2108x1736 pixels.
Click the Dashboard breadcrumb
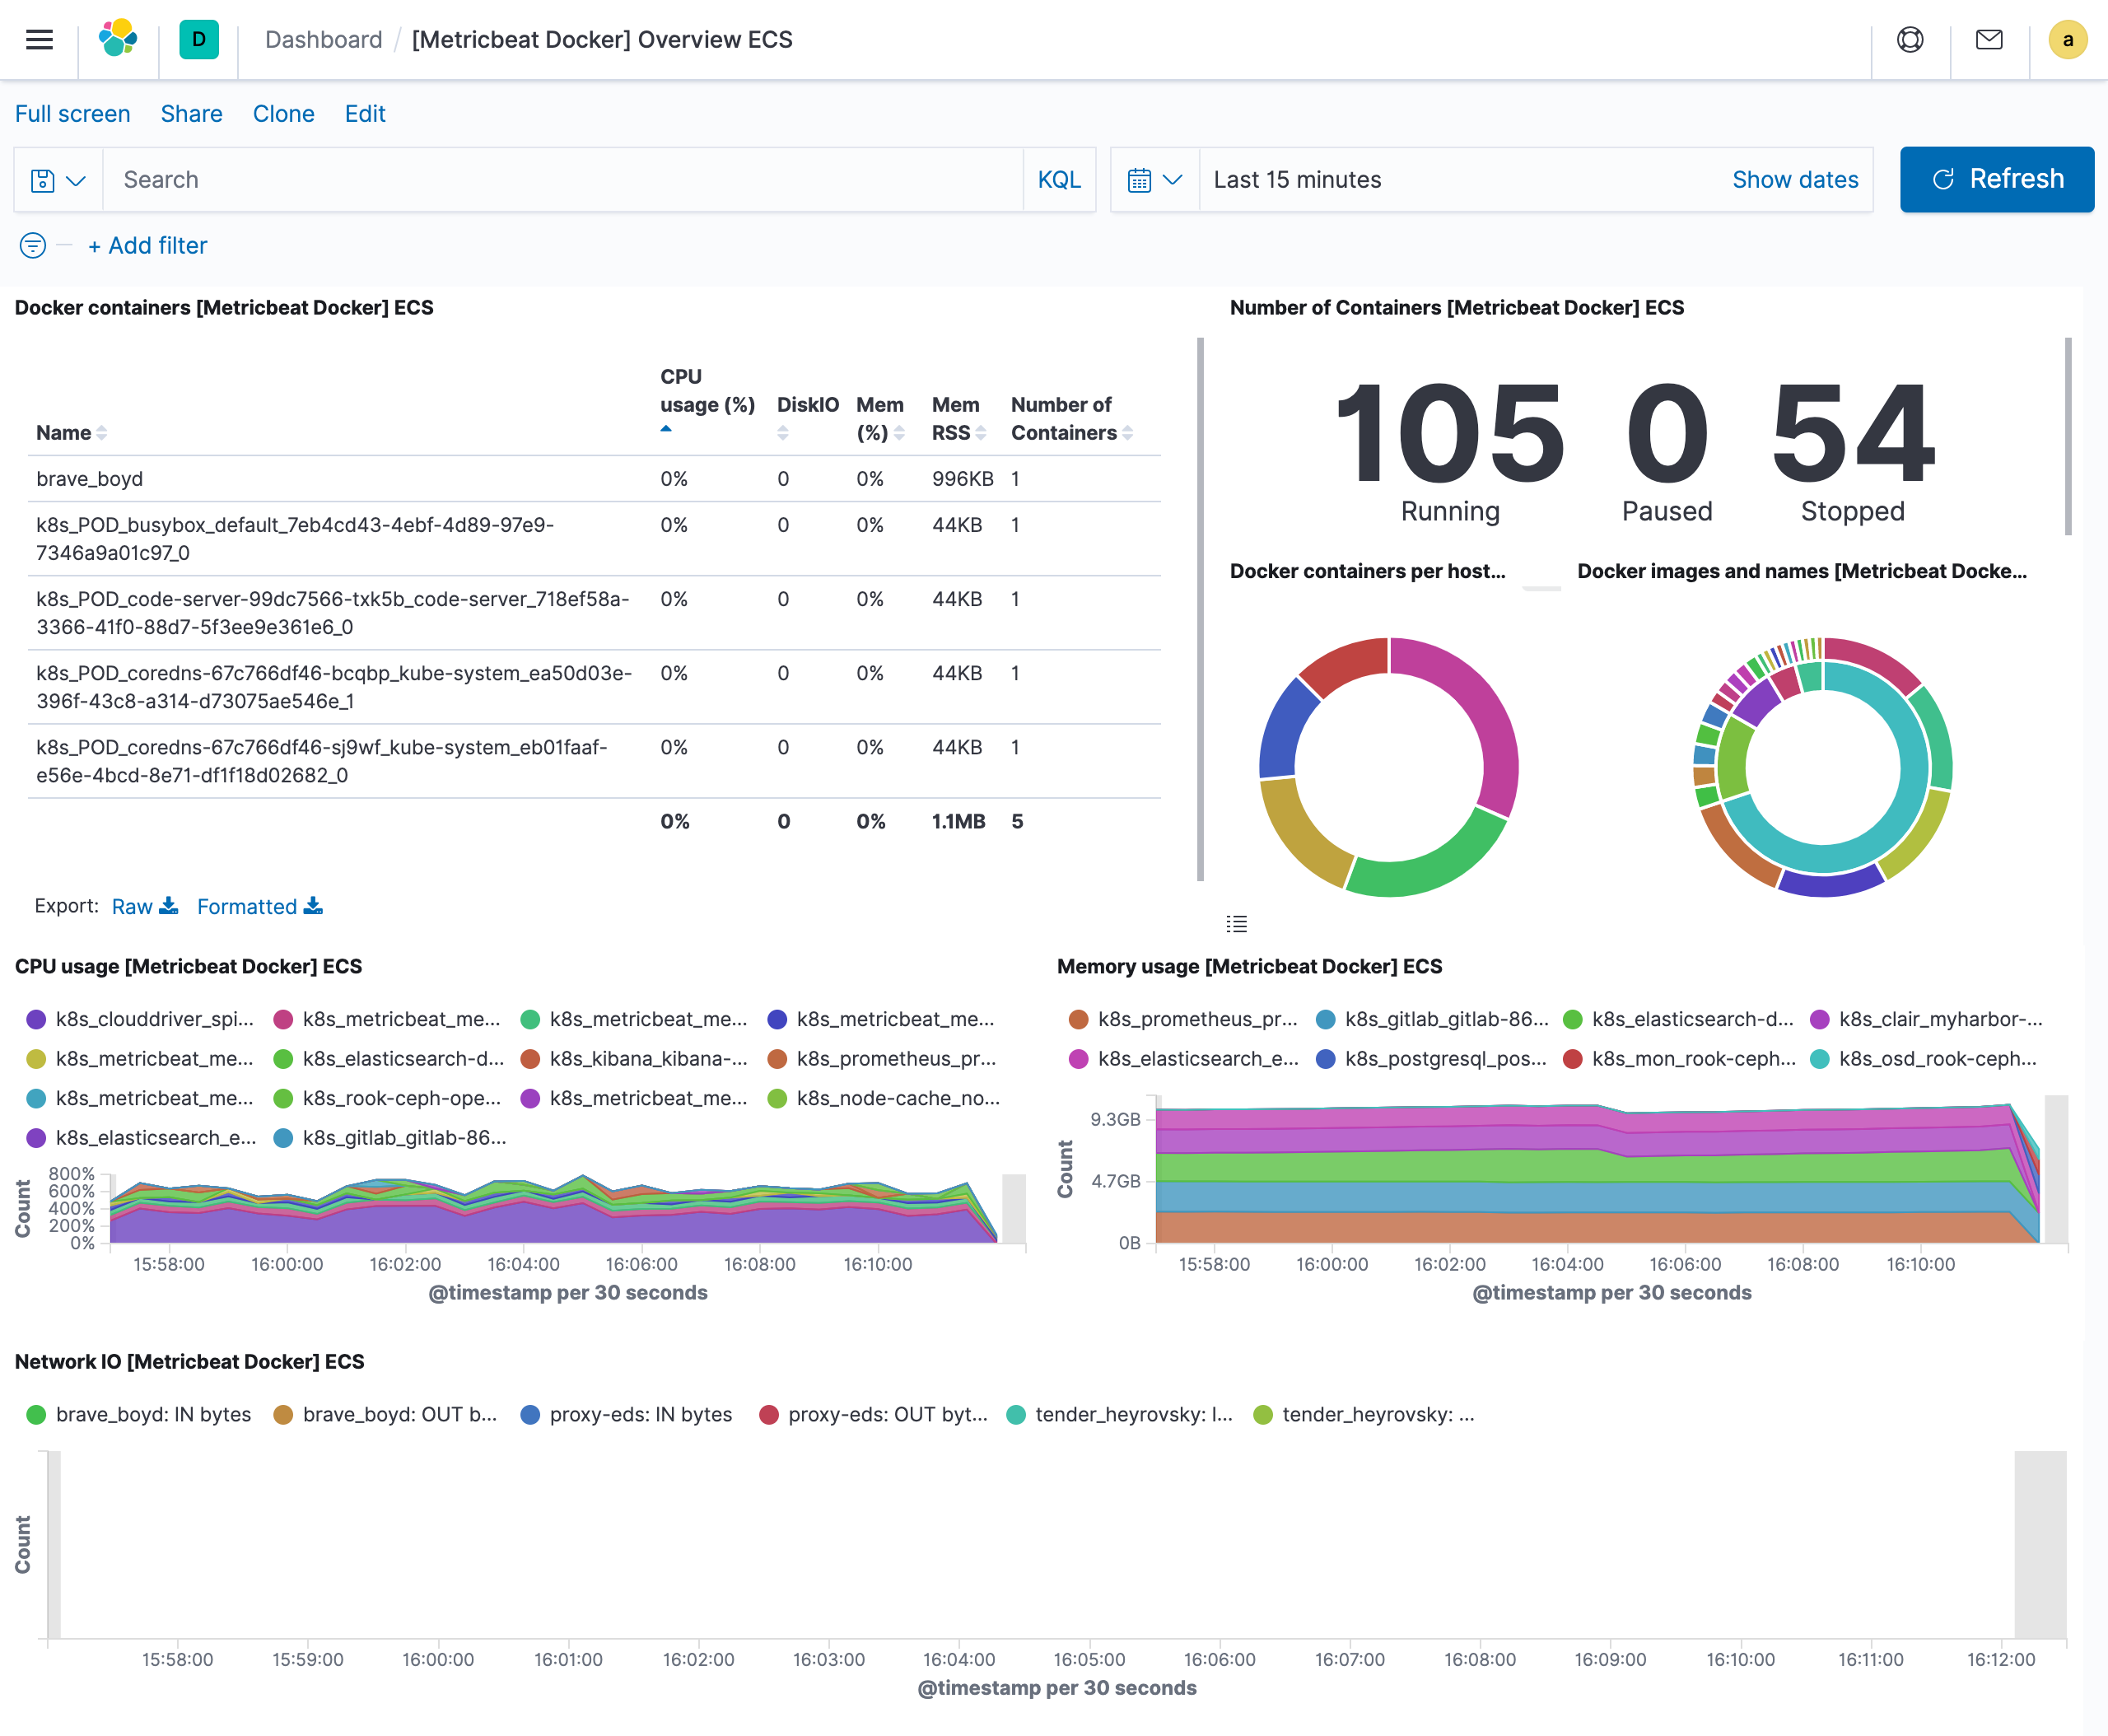coord(323,39)
